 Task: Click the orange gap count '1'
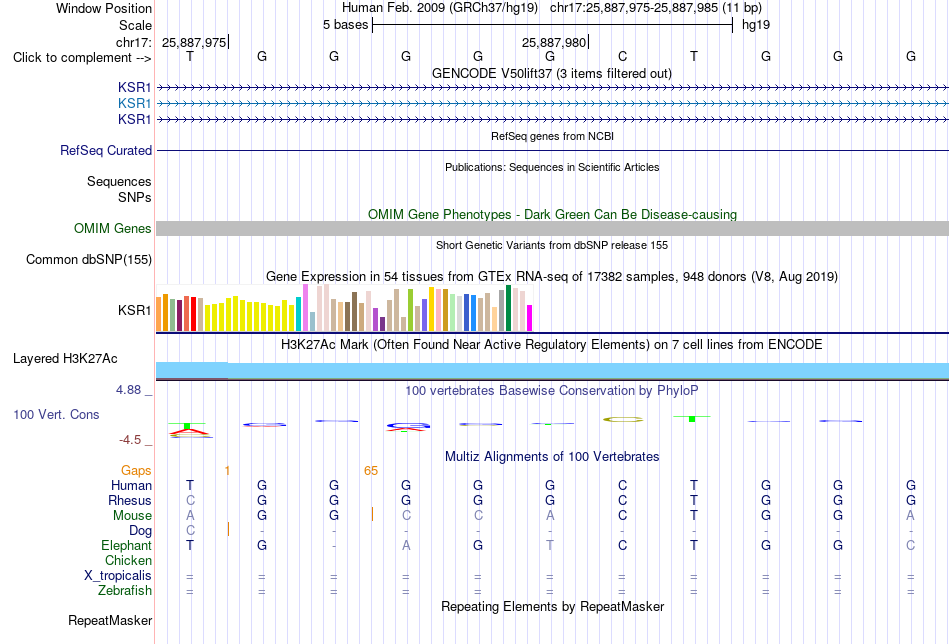[227, 471]
